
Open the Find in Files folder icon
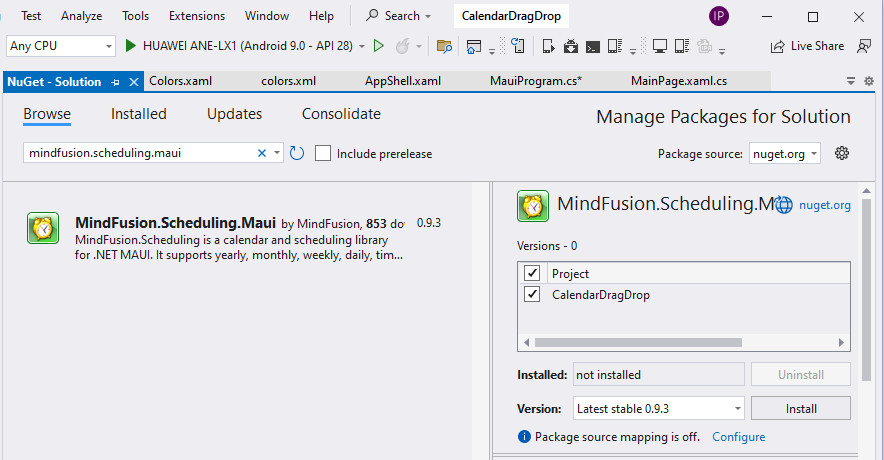(444, 46)
